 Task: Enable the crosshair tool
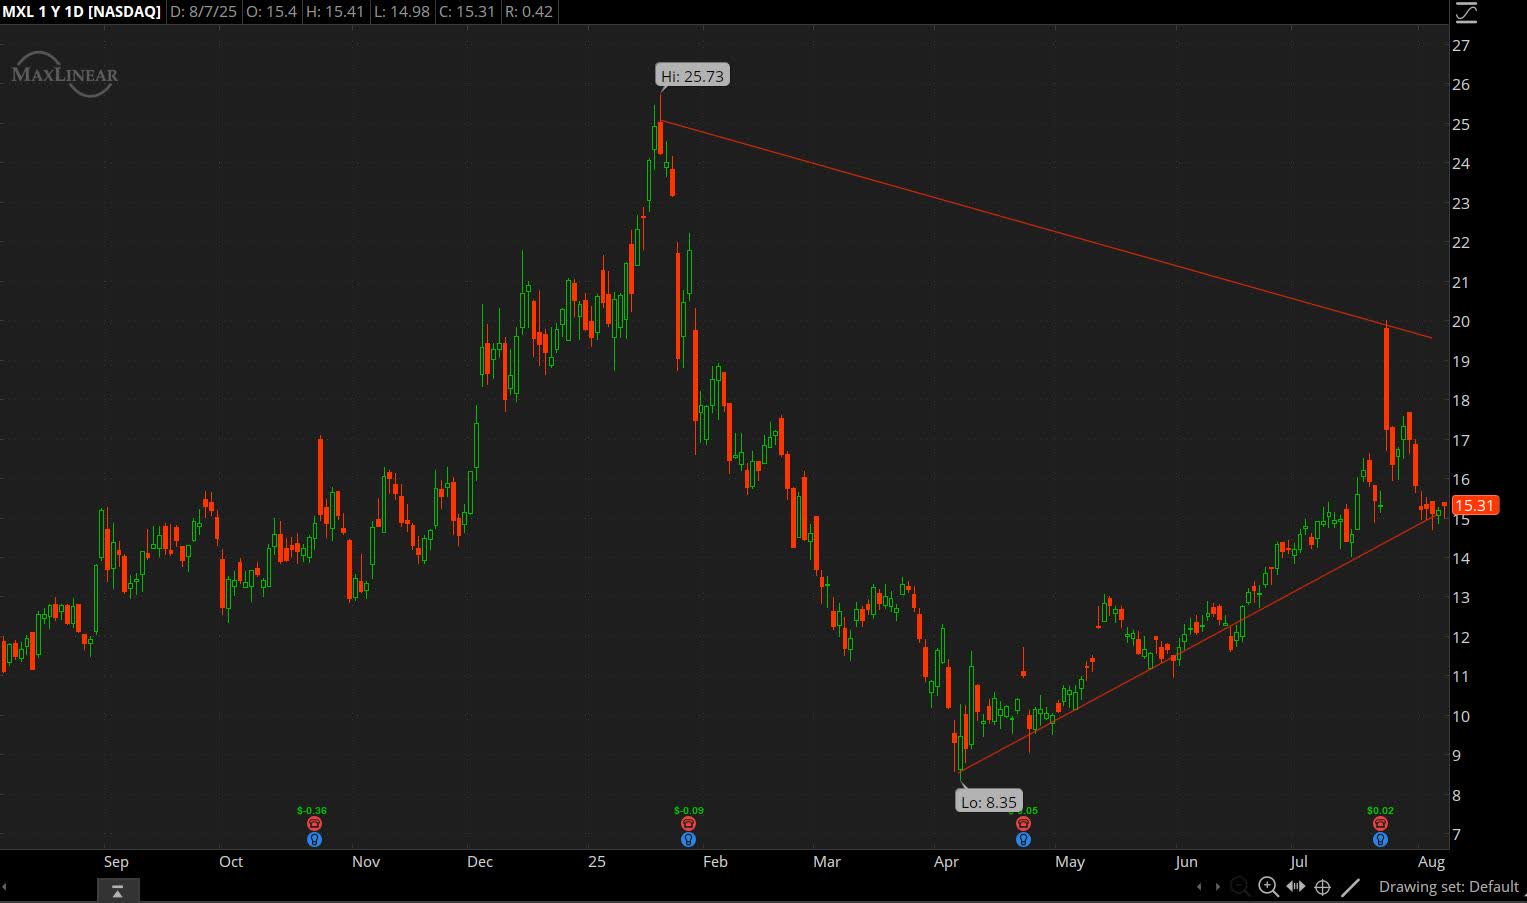click(1322, 885)
